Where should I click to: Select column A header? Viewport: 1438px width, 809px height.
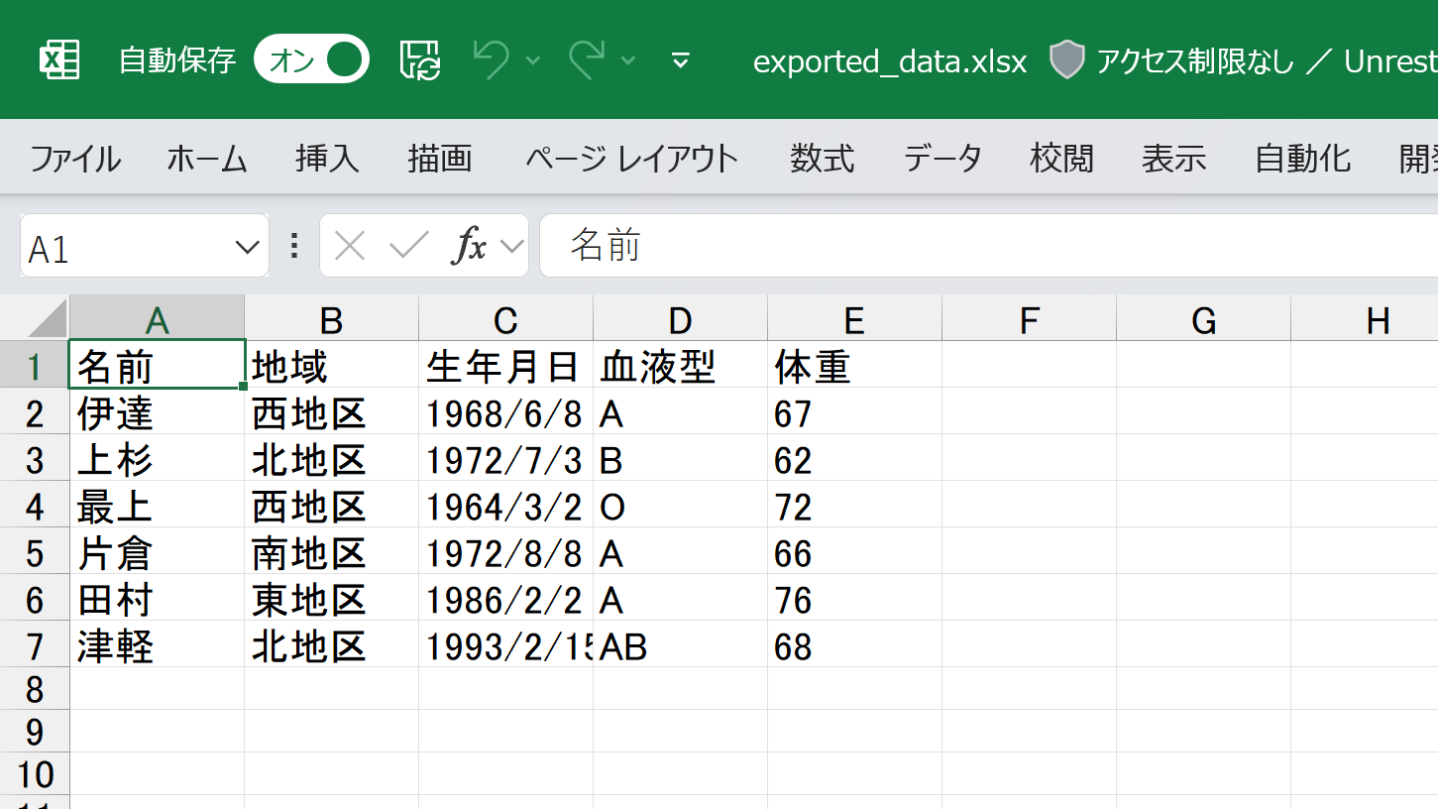[157, 319]
